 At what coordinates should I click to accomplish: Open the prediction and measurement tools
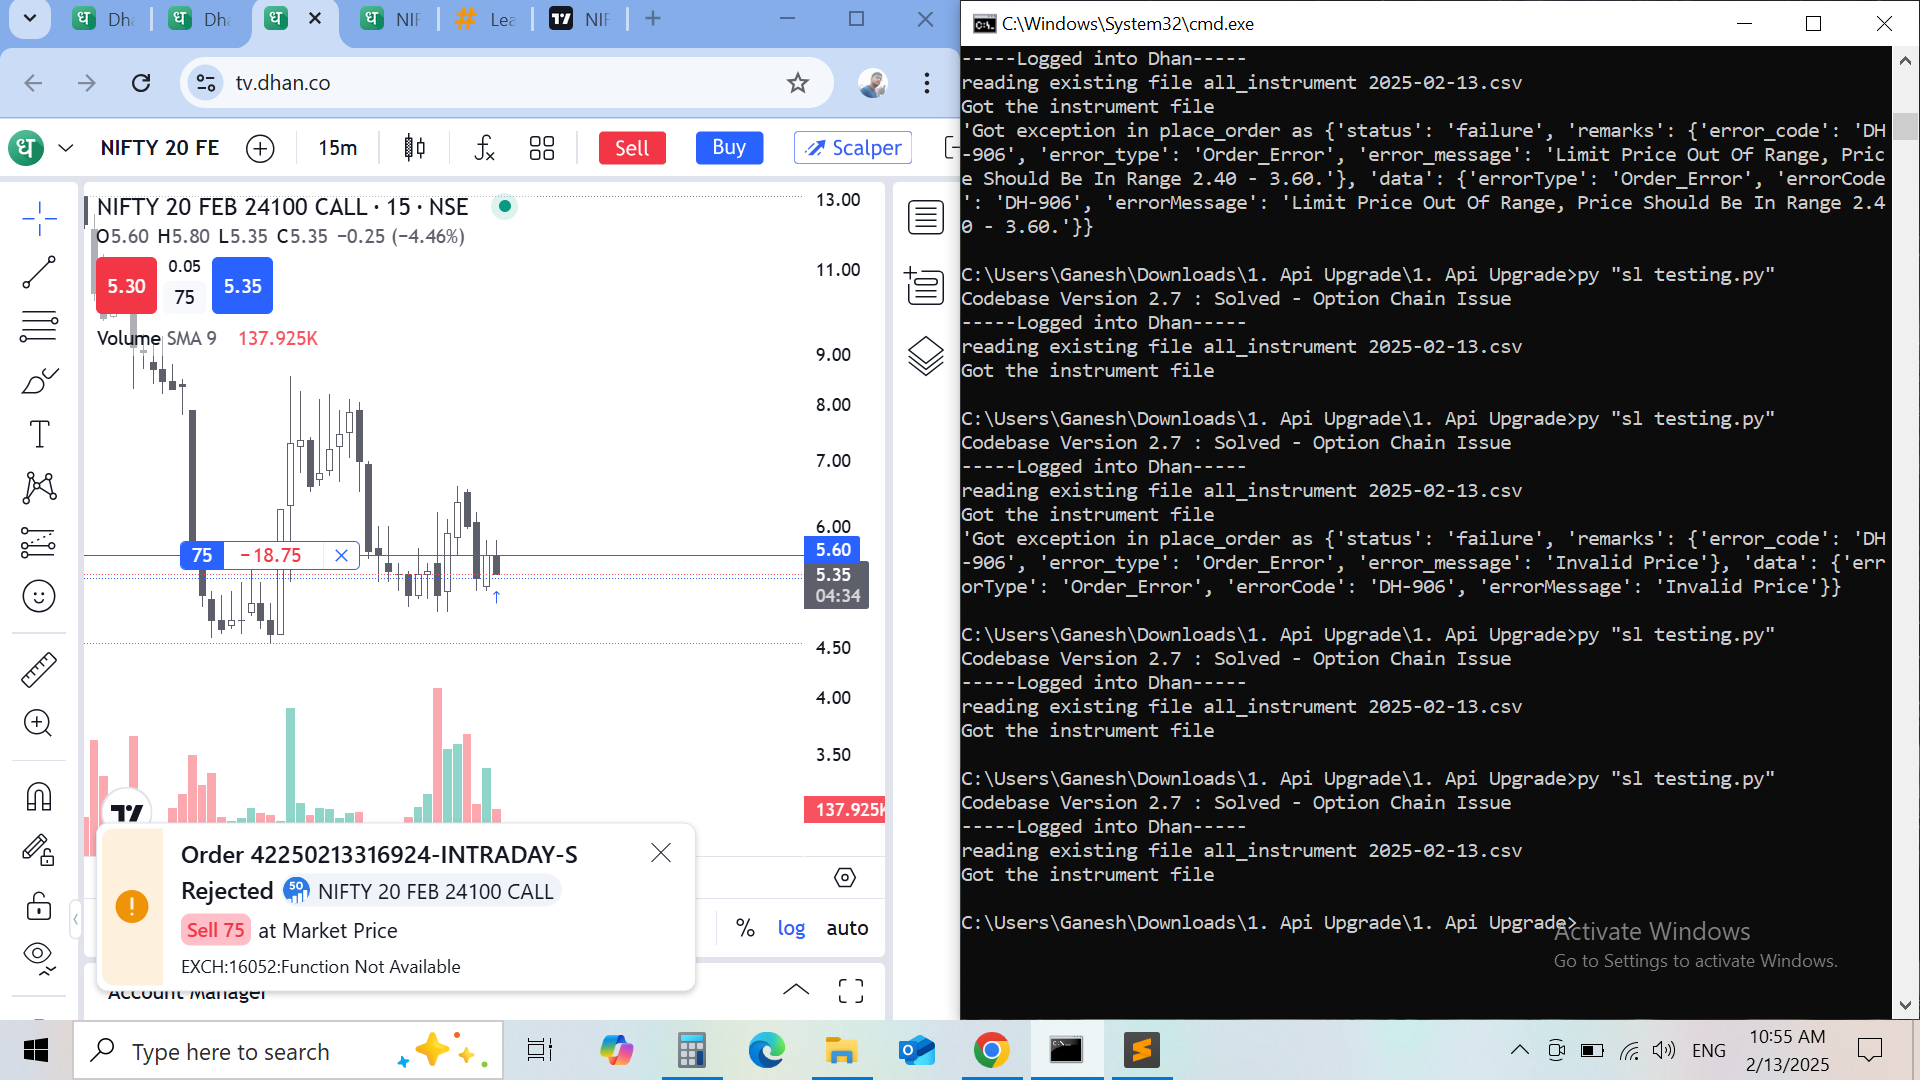point(39,542)
